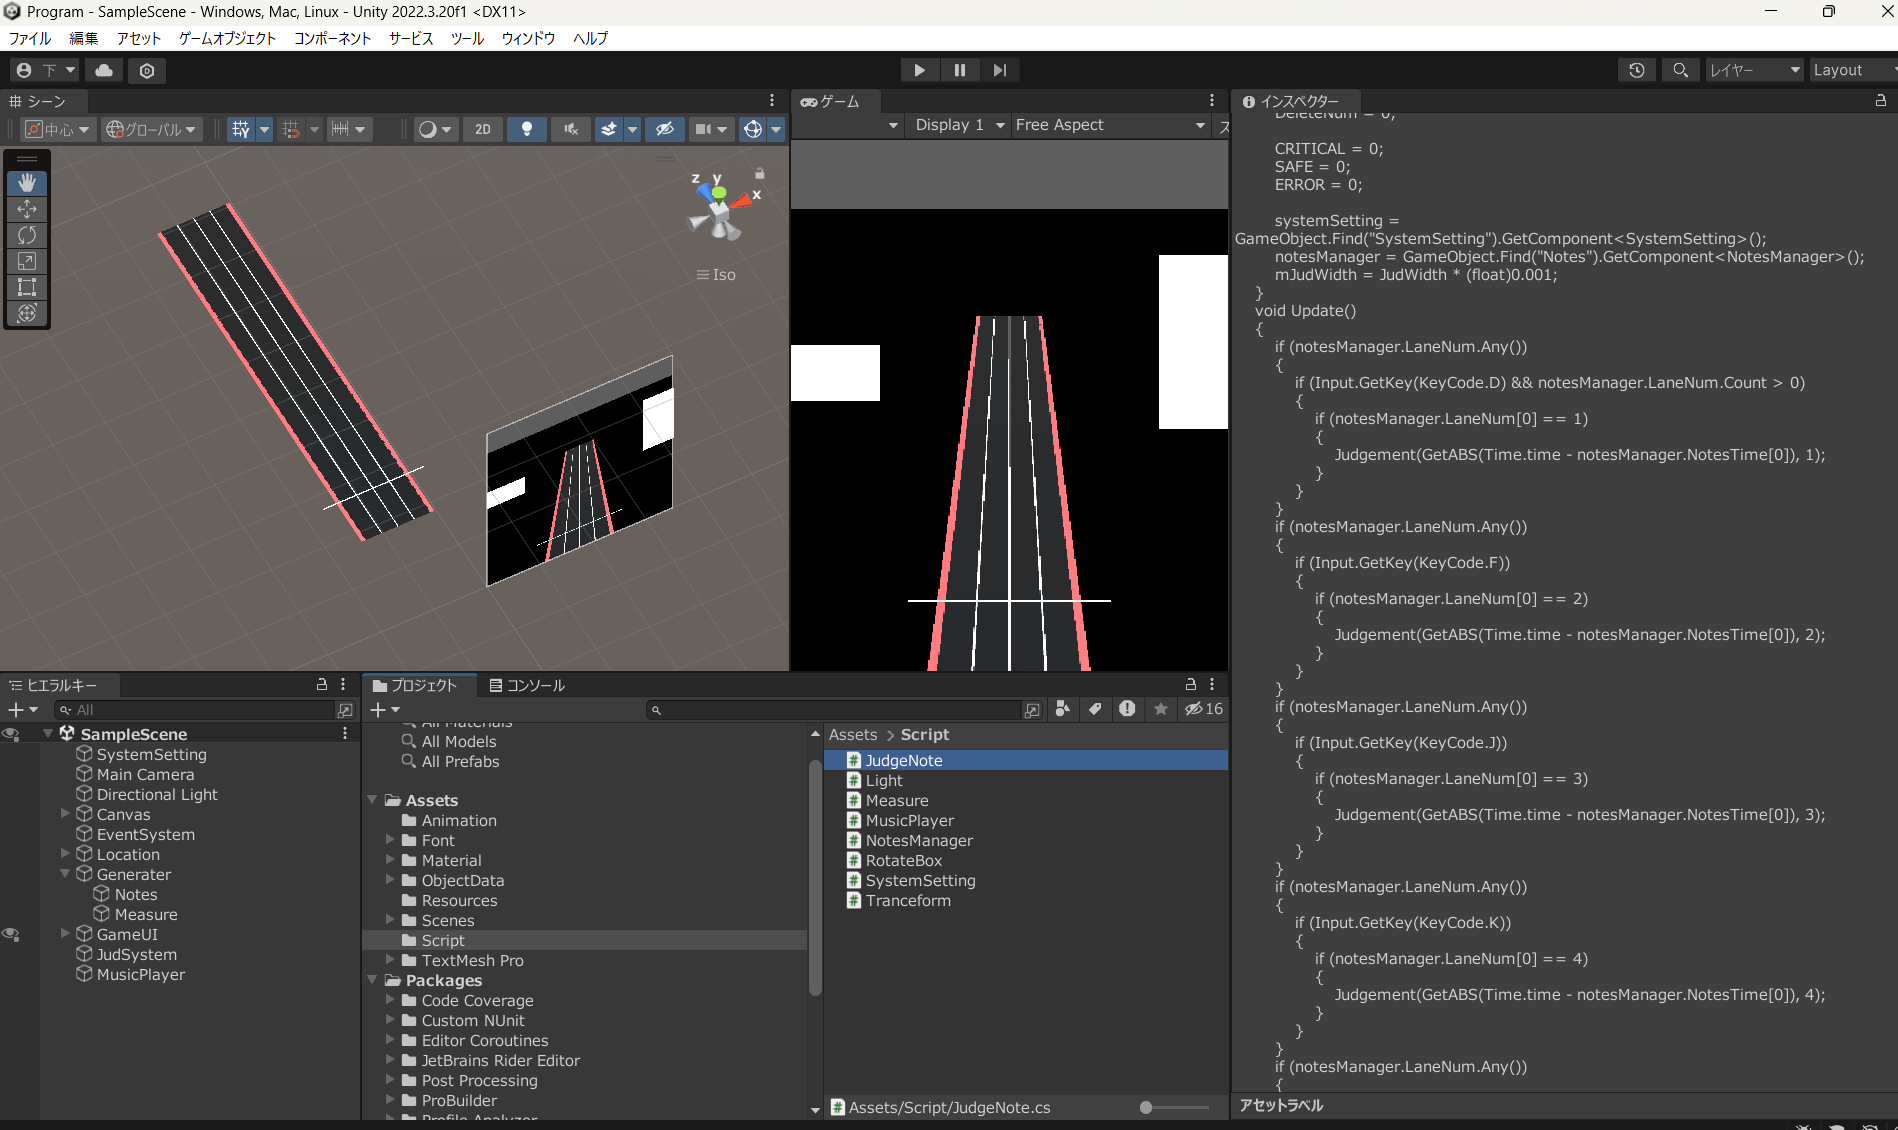Image resolution: width=1898 pixels, height=1130 pixels.
Task: Select JudSystem in hierarchy
Action: pos(137,954)
